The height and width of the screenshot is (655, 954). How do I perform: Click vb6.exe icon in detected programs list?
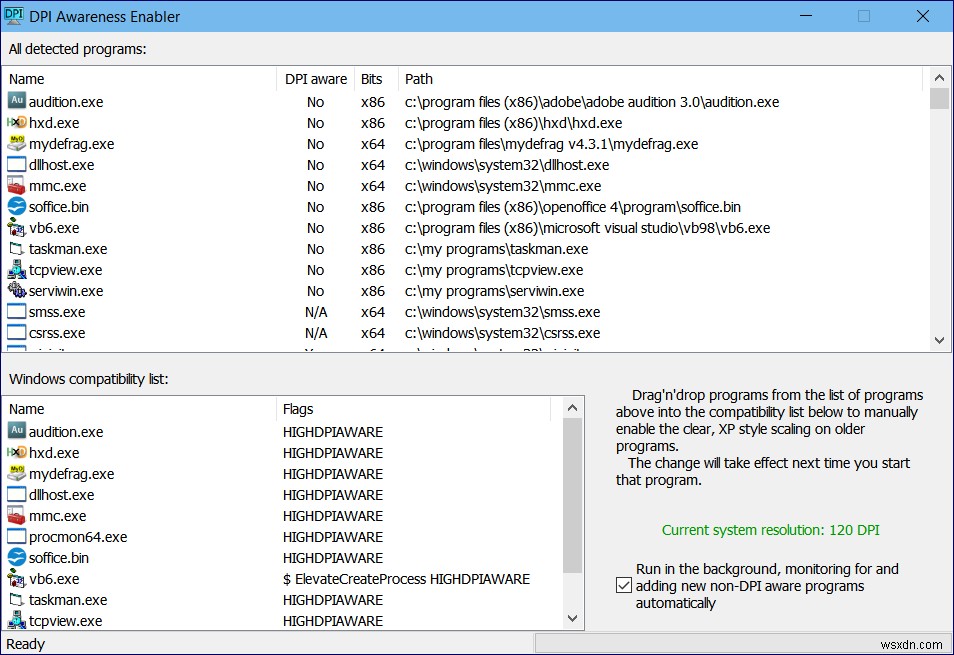point(16,227)
